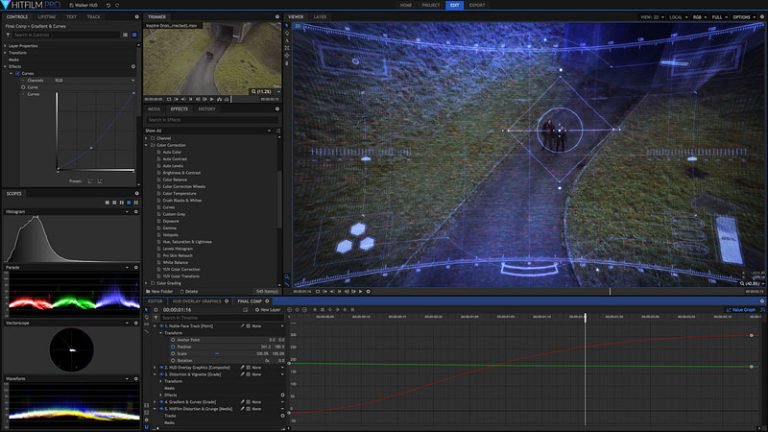This screenshot has width=768, height=432.
Task: Open the Effects panel options gear
Action: [277, 109]
